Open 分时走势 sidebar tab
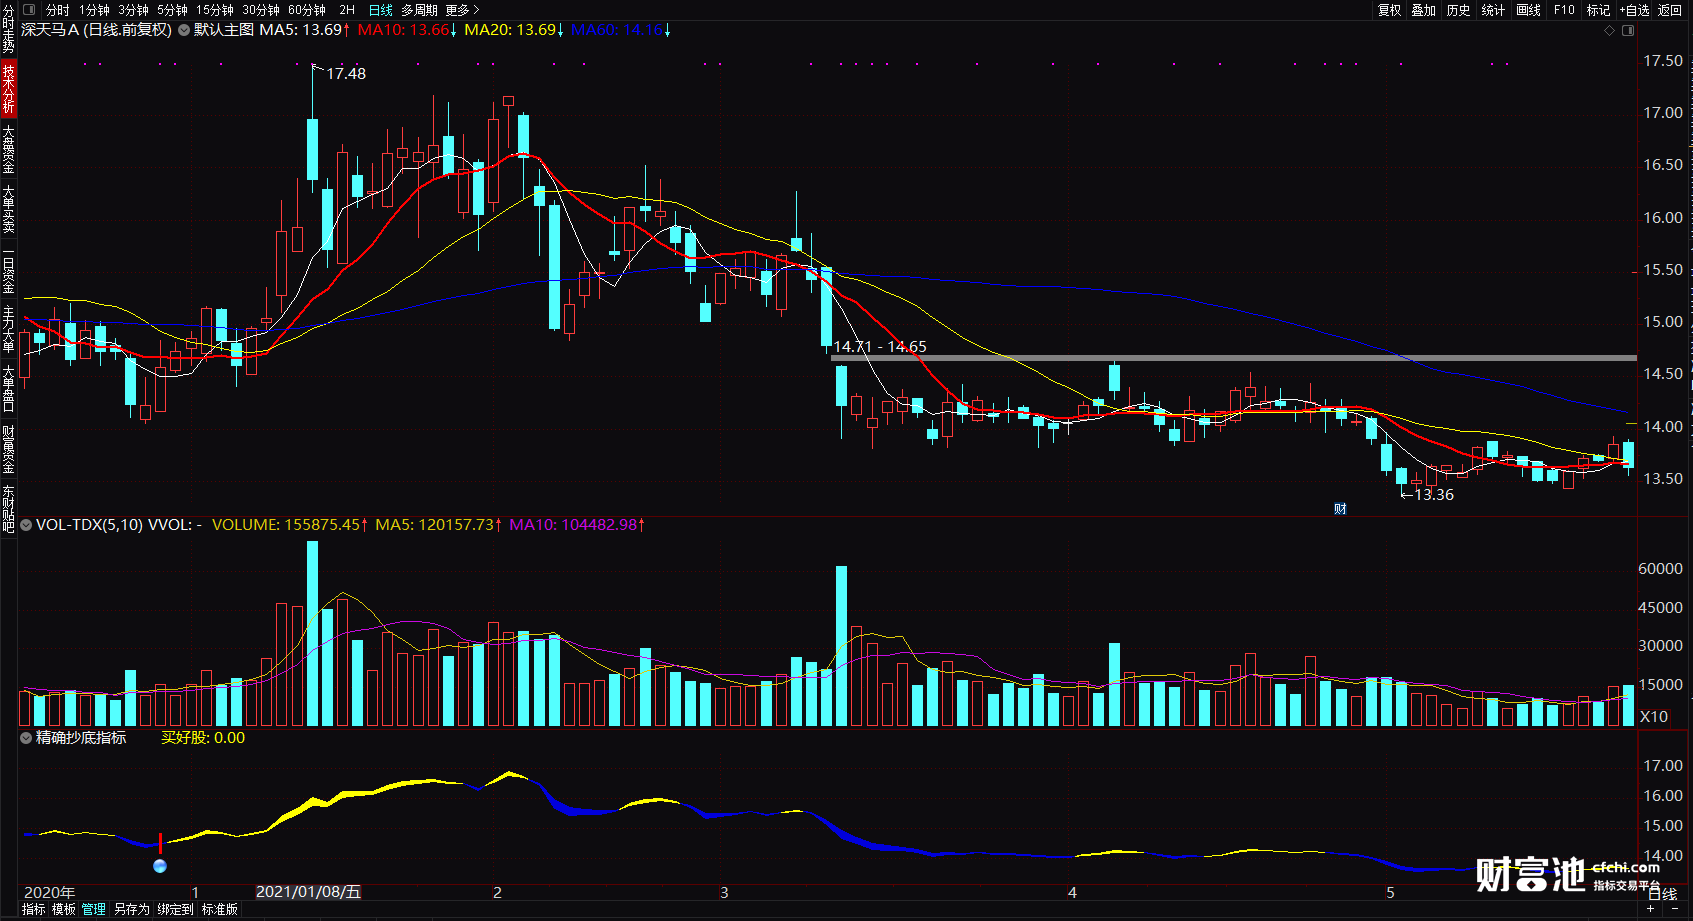The width and height of the screenshot is (1693, 921). (x=8, y=29)
